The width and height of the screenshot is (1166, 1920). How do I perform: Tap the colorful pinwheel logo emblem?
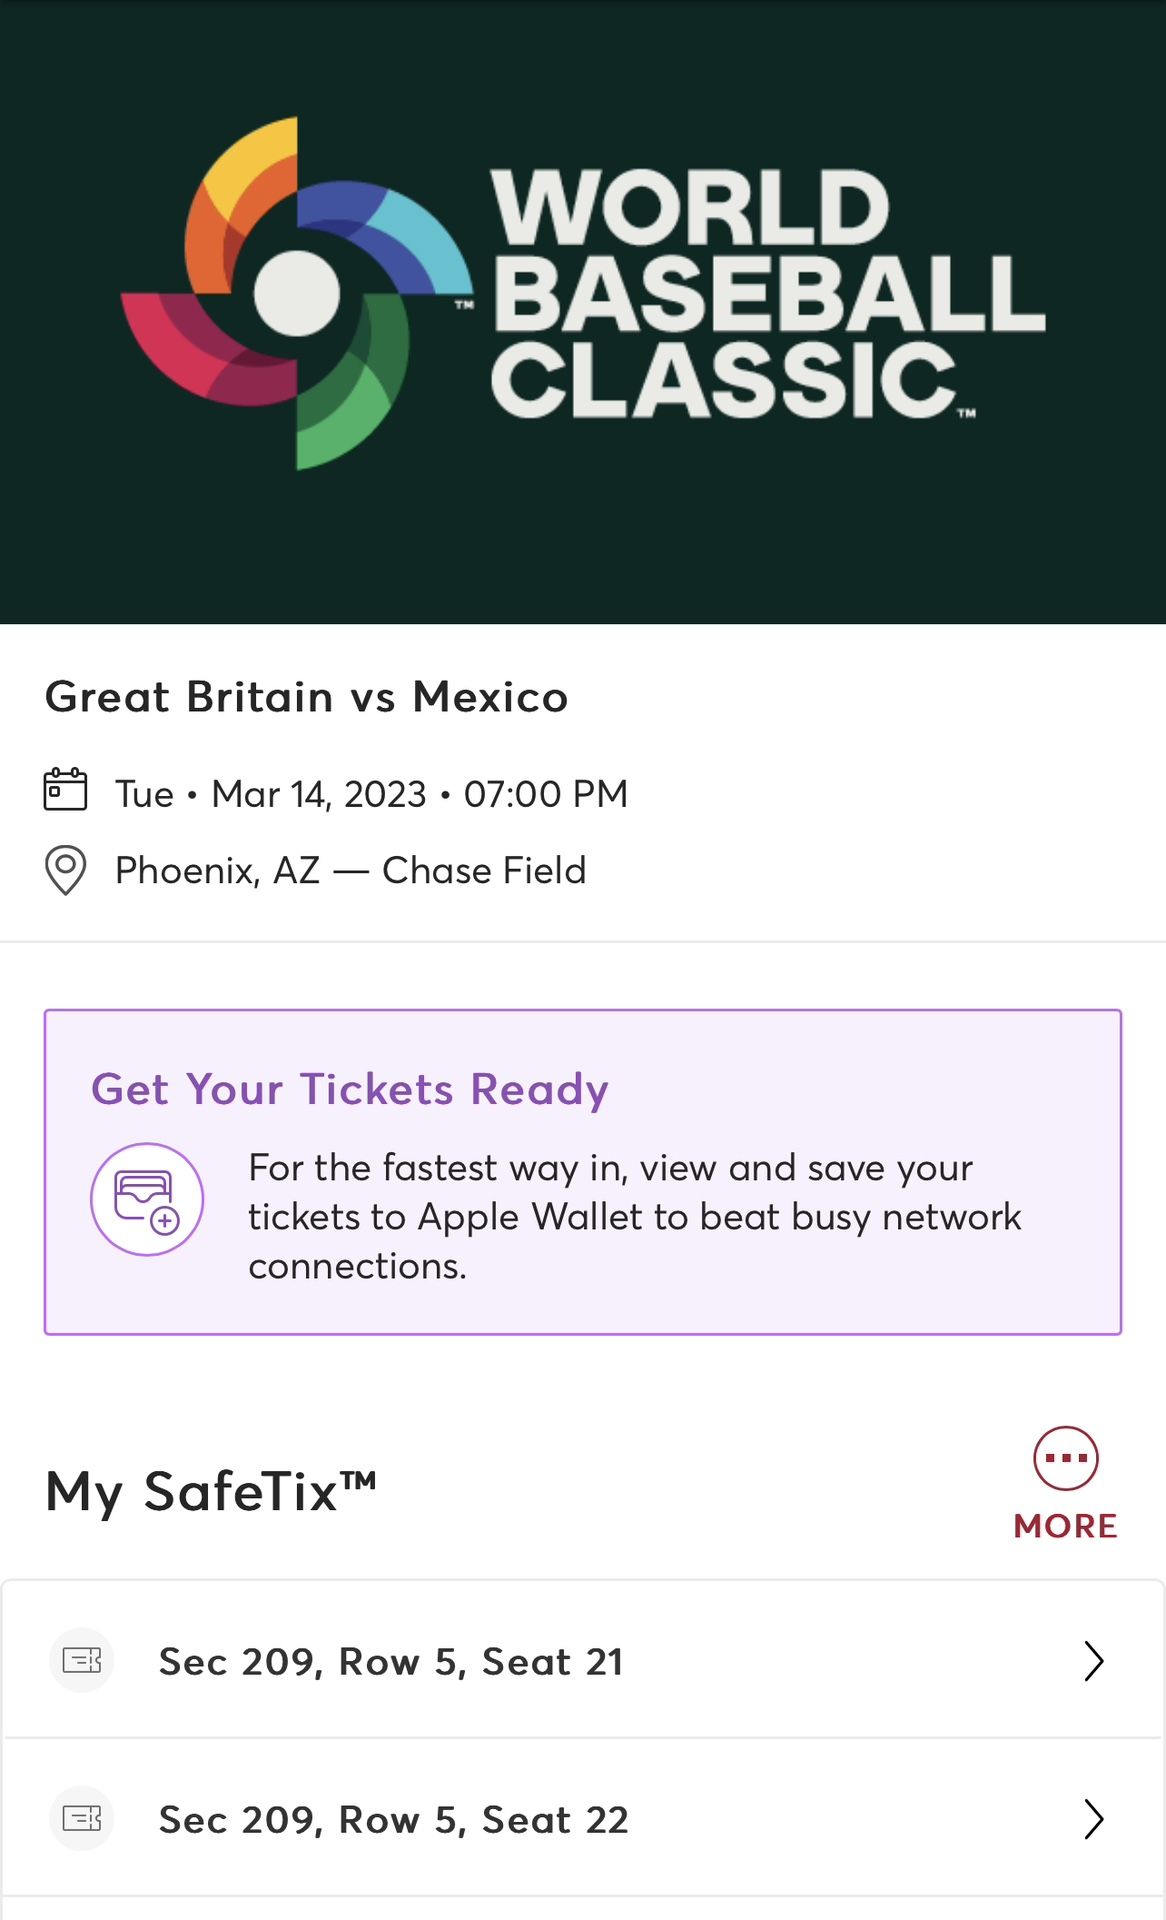(297, 294)
